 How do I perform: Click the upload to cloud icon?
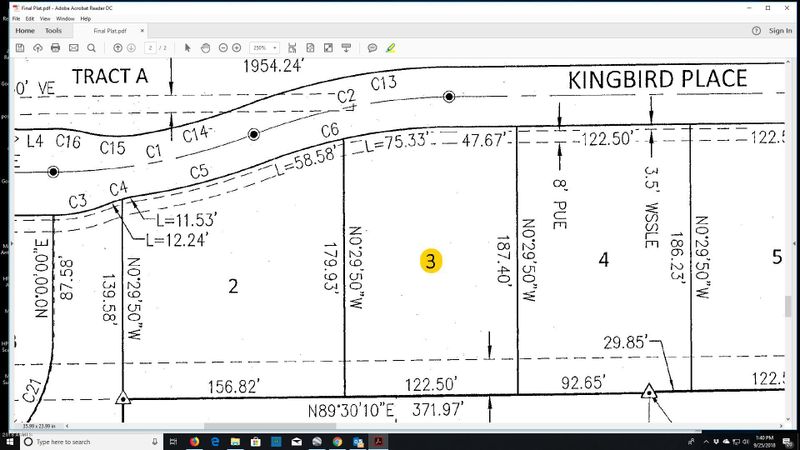pyautogui.click(x=38, y=48)
